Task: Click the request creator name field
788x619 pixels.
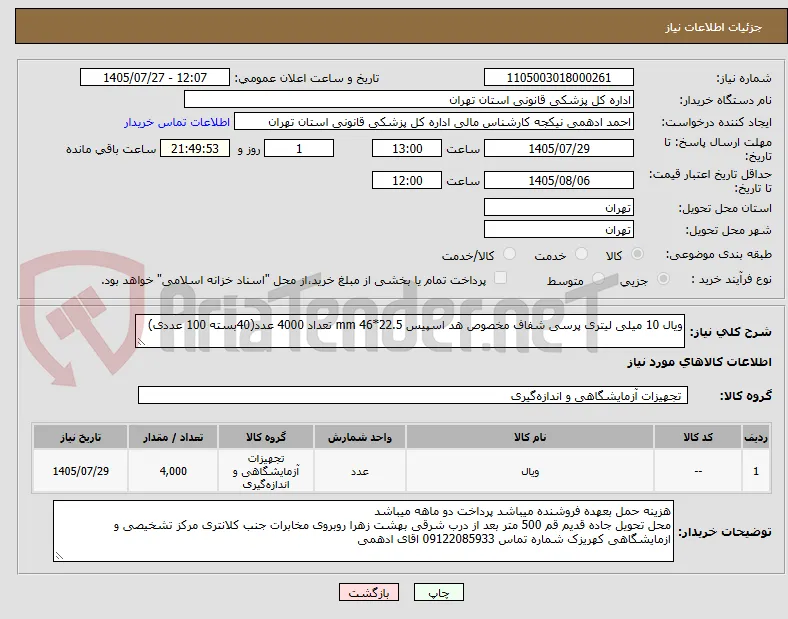Action: tap(434, 122)
